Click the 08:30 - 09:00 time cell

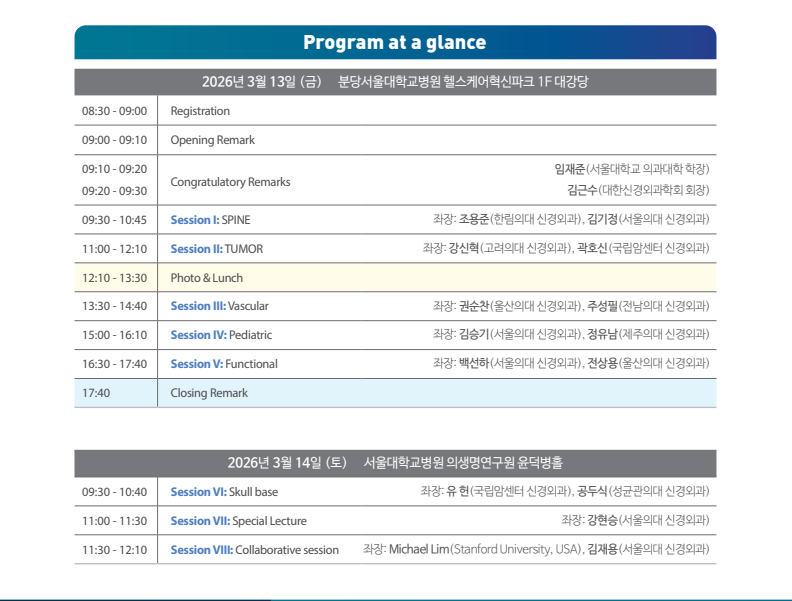114,111
